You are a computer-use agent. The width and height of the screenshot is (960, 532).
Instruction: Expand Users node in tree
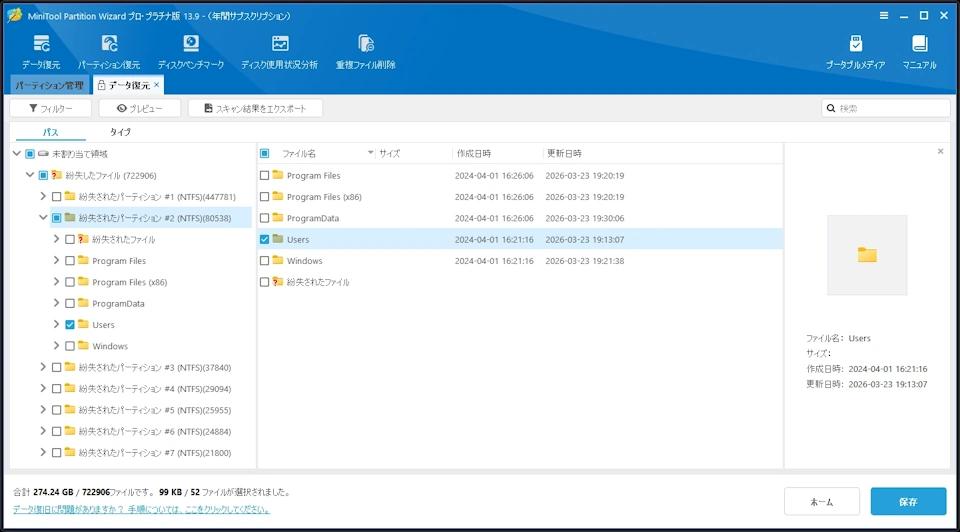point(56,324)
